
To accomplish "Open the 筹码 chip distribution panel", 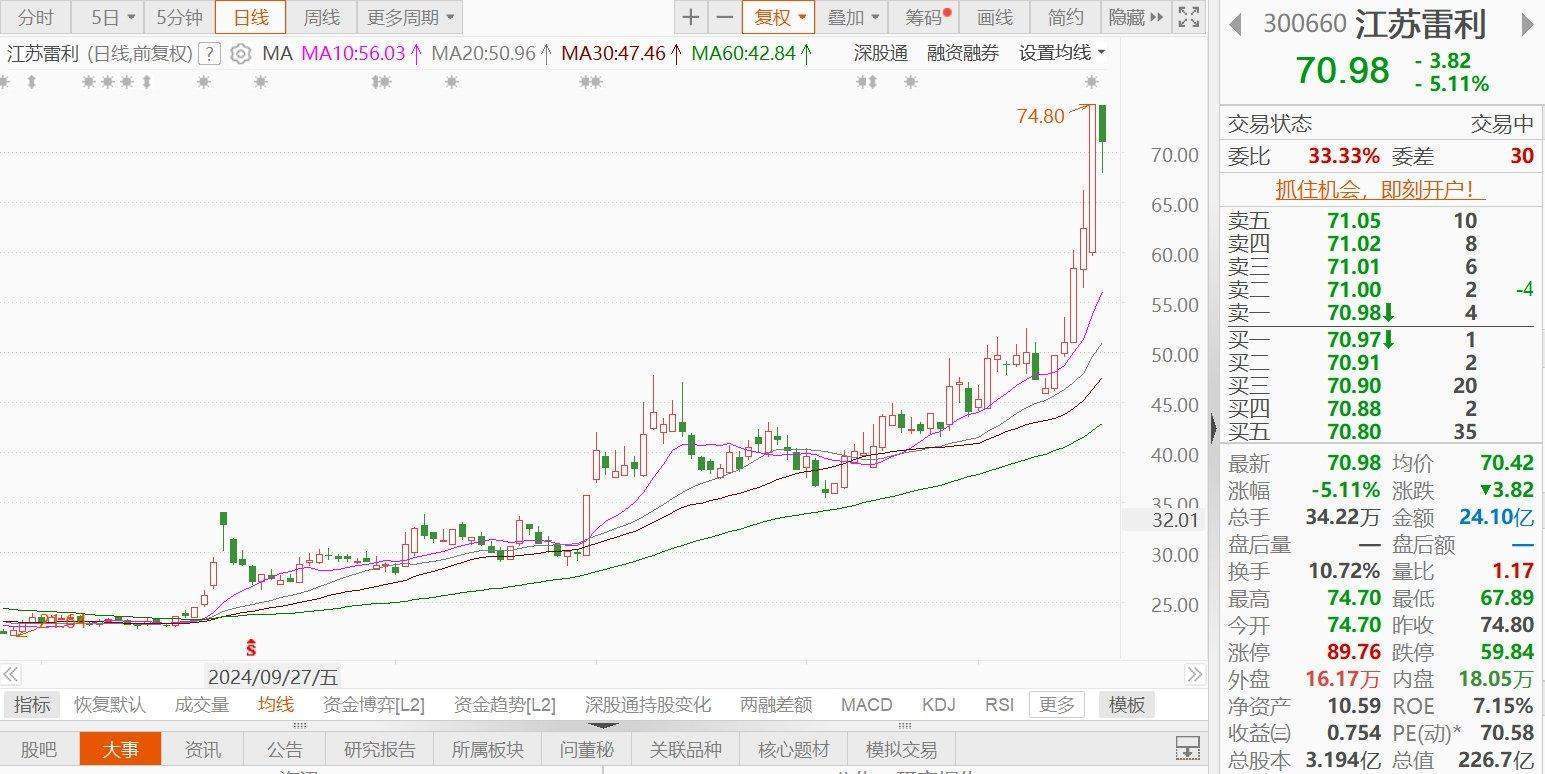I will click(925, 17).
